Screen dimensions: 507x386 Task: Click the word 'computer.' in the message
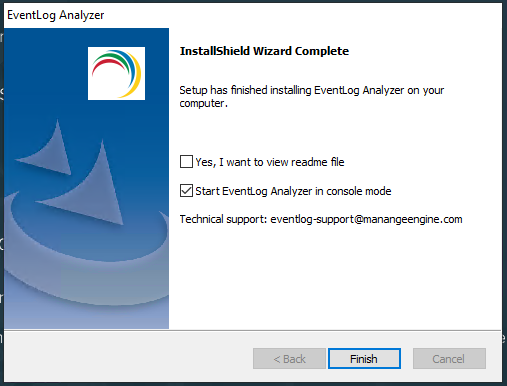[x=203, y=104]
